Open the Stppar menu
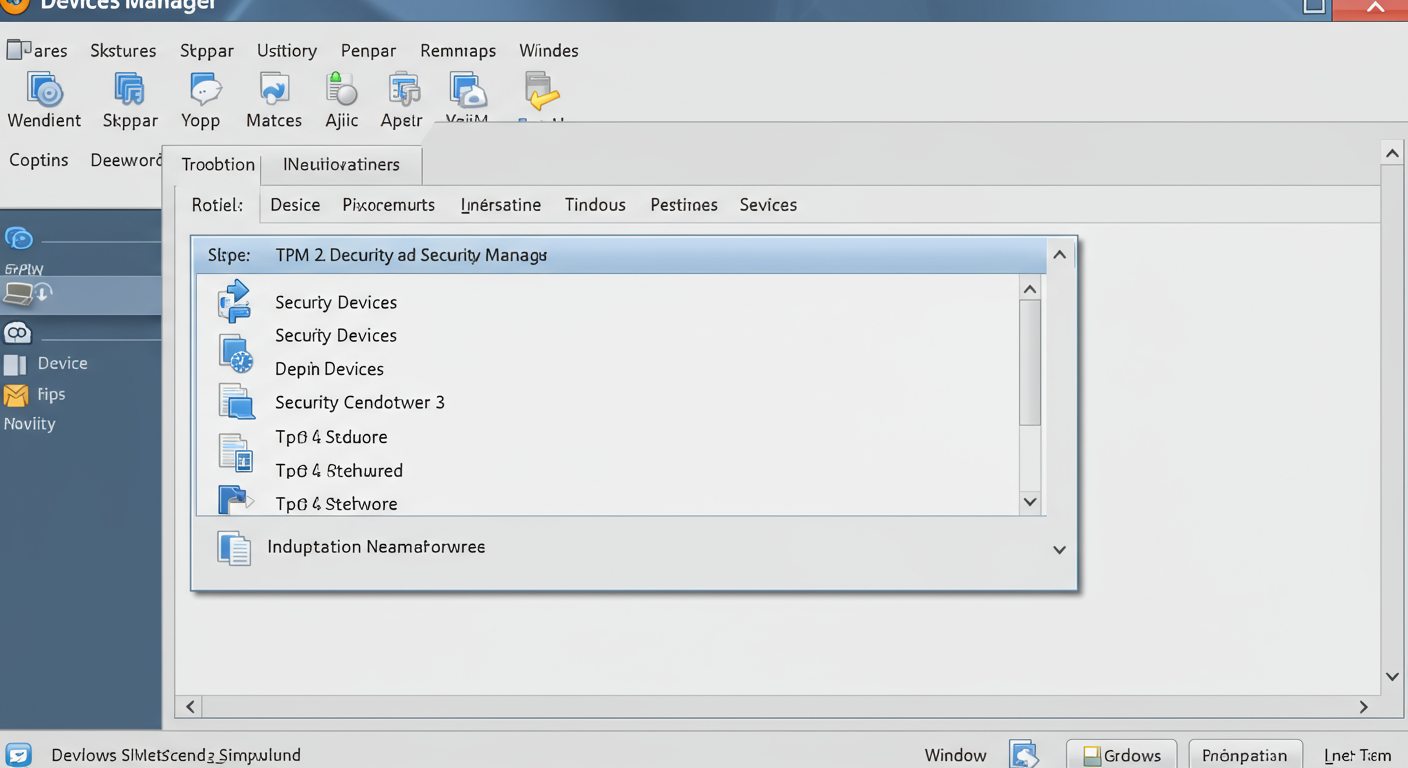 pyautogui.click(x=207, y=50)
